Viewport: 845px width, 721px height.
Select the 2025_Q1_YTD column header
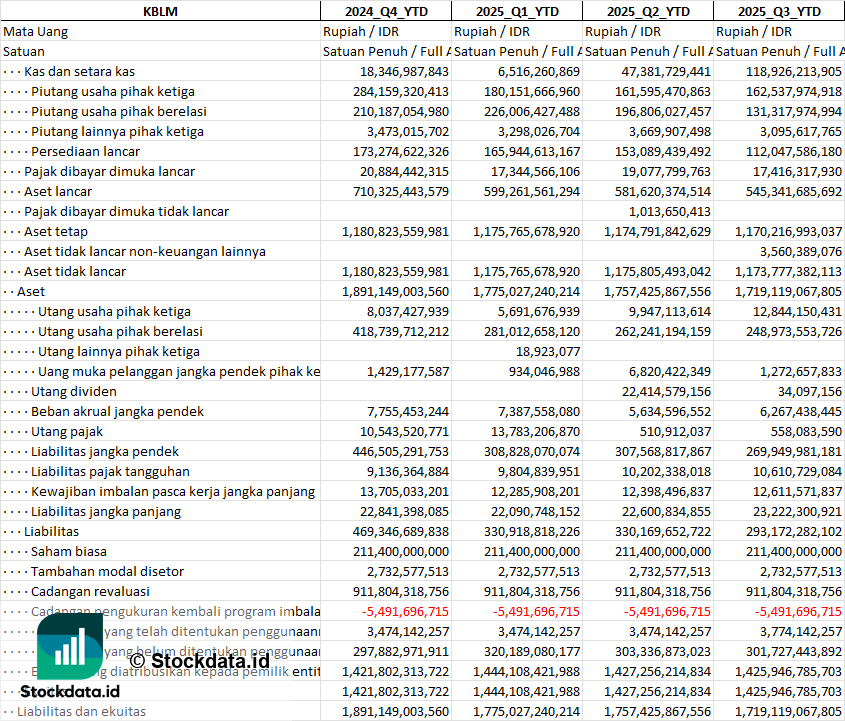(516, 11)
